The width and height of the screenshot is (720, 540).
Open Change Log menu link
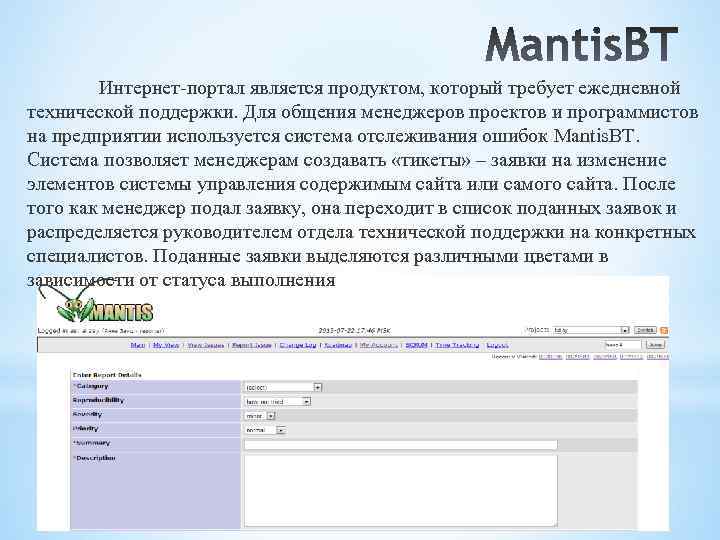click(298, 345)
